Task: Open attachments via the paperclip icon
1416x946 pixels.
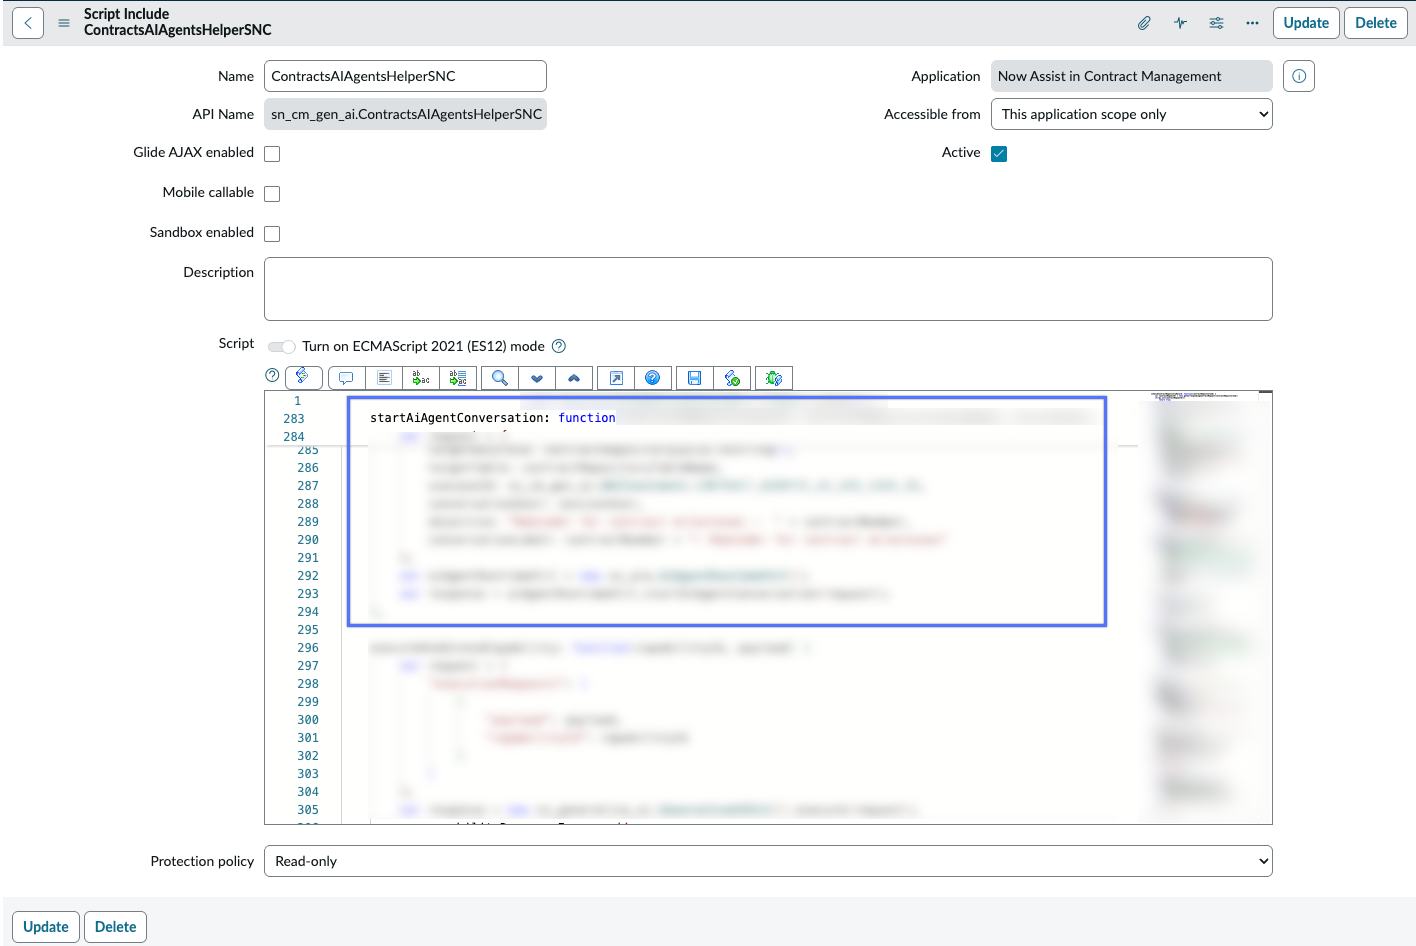Action: (x=1144, y=23)
